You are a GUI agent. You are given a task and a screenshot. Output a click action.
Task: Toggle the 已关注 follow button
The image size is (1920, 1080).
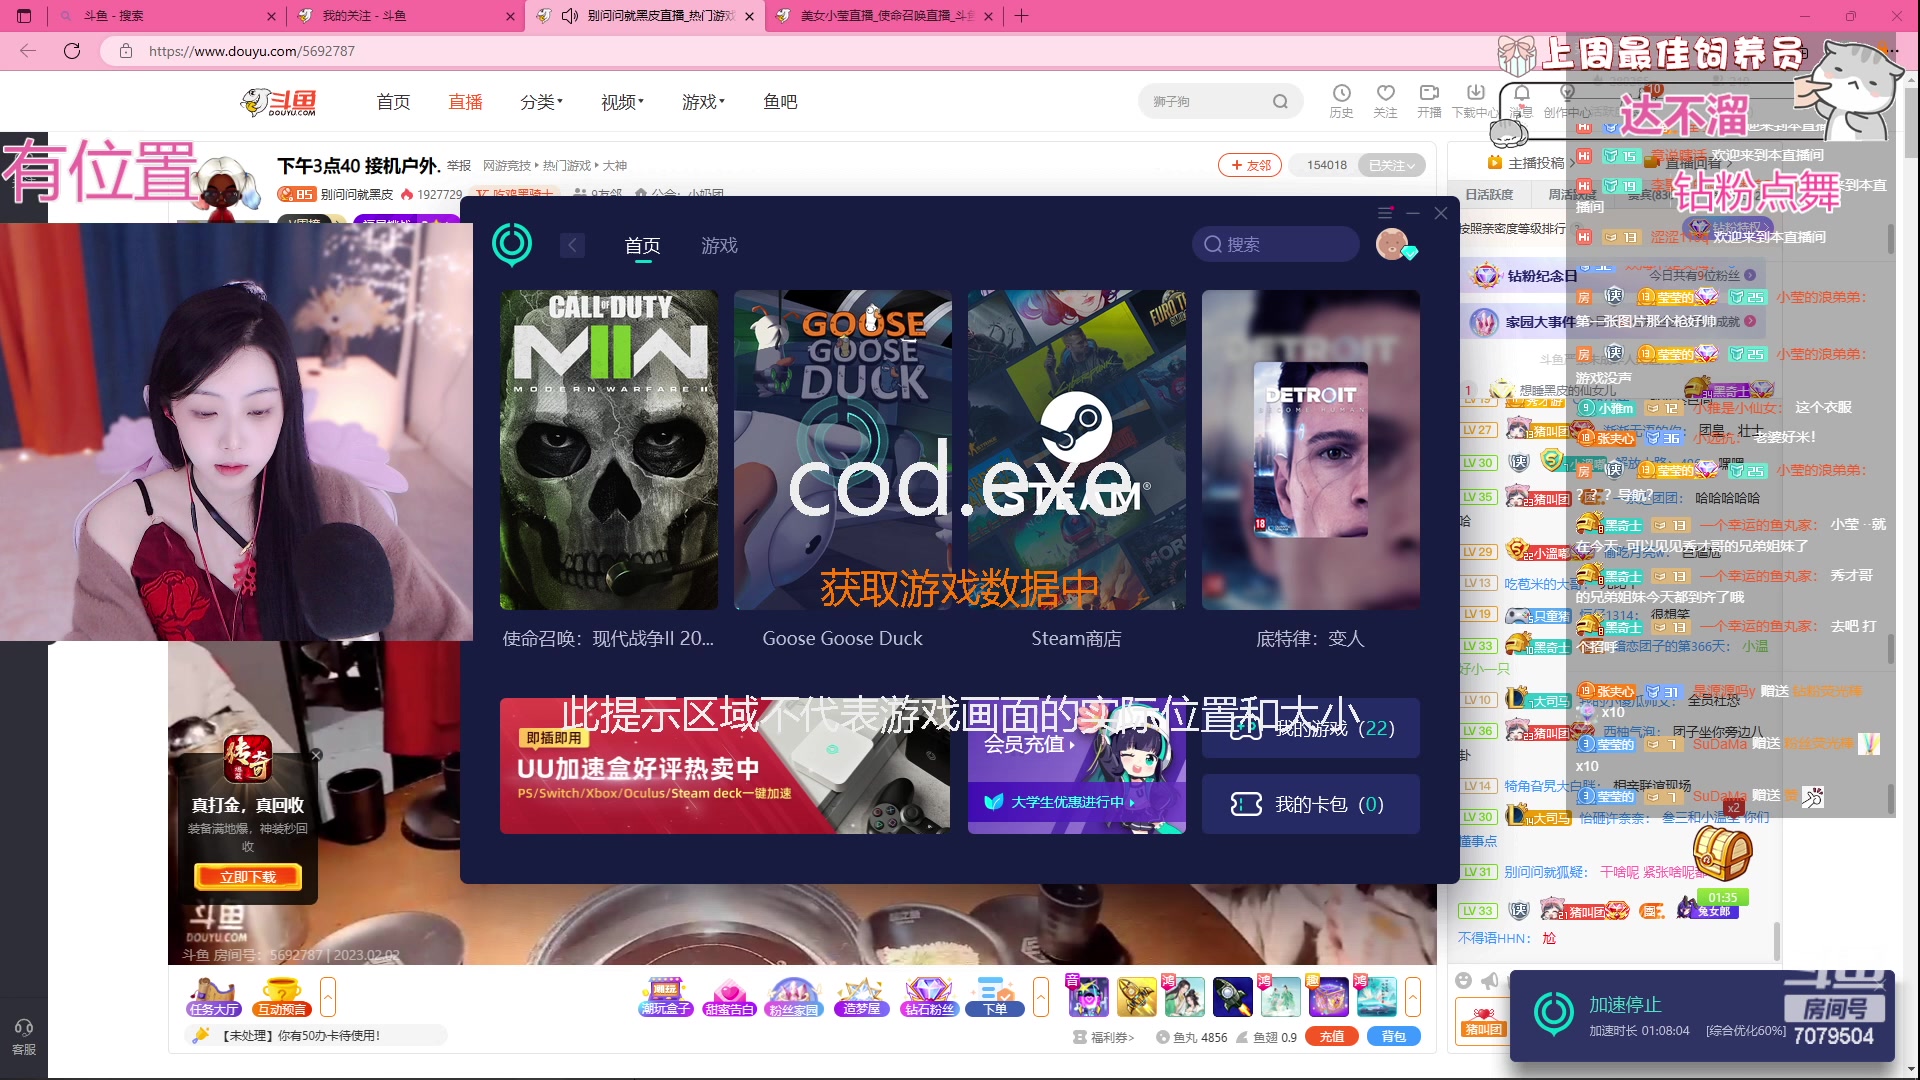click(x=1392, y=165)
